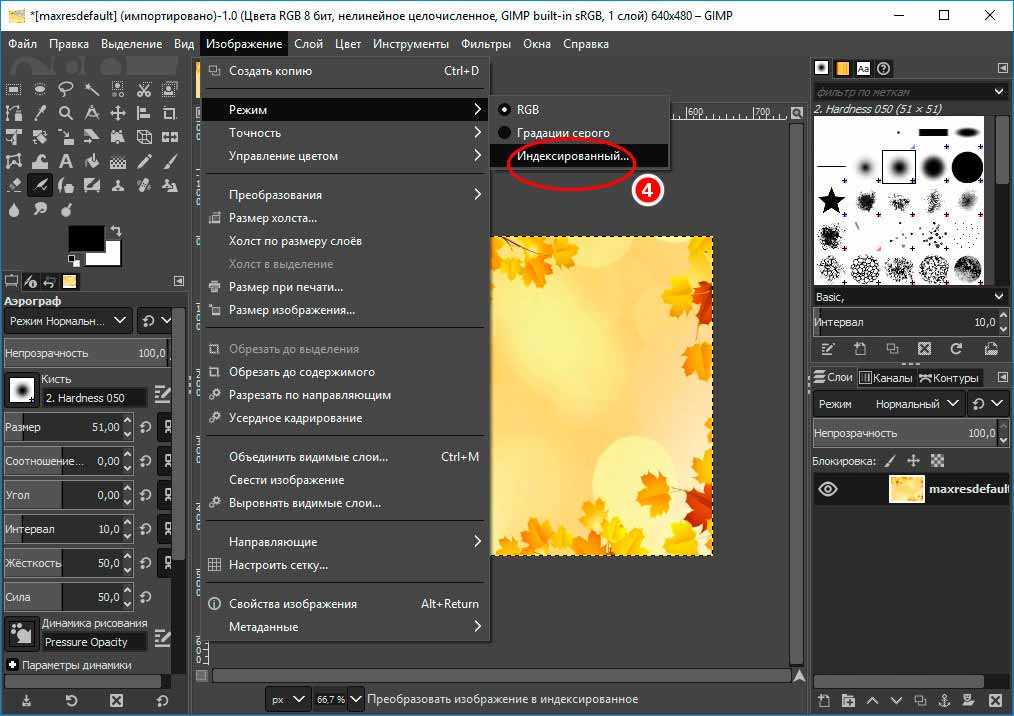1014x716 pixels.
Task: Click Индексированный... menu entry
Action: tap(573, 157)
